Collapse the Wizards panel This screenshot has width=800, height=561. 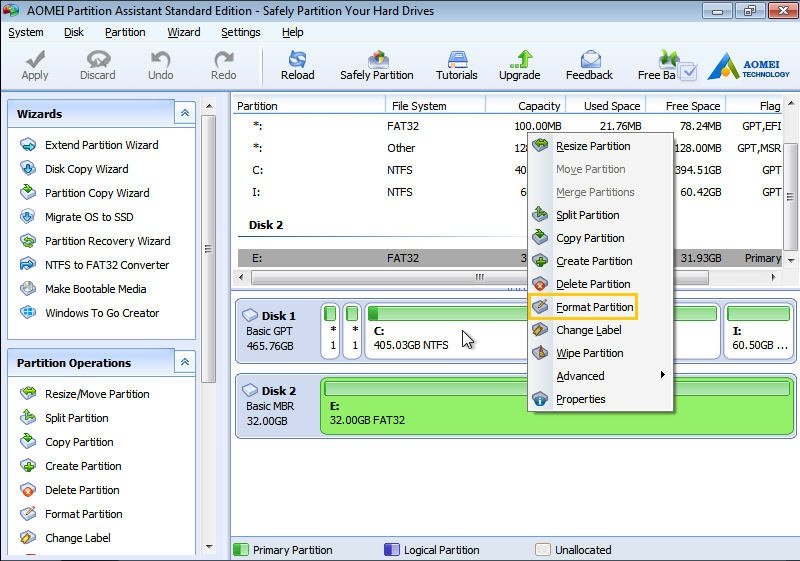pos(185,113)
